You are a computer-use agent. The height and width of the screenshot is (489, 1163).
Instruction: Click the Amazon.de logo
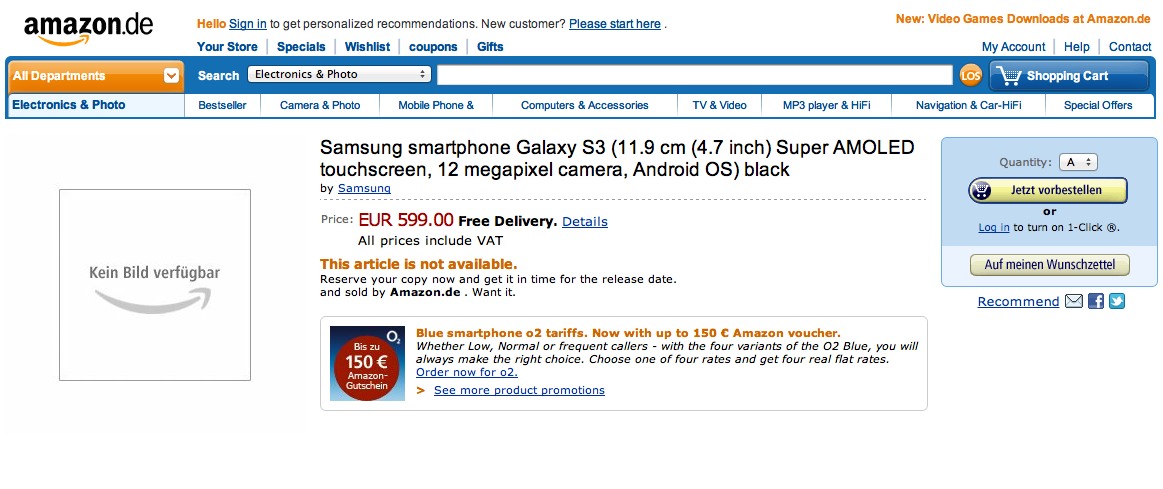pos(88,28)
